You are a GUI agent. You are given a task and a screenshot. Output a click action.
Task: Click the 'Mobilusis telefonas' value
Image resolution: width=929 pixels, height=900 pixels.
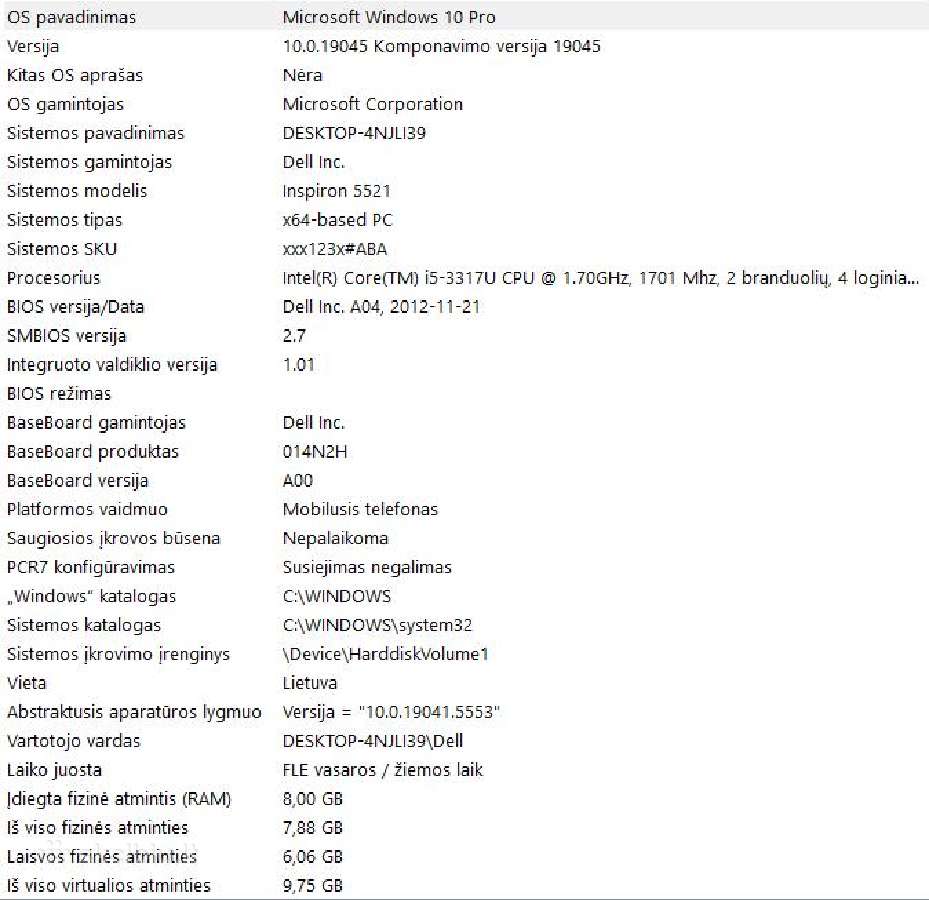(x=360, y=510)
